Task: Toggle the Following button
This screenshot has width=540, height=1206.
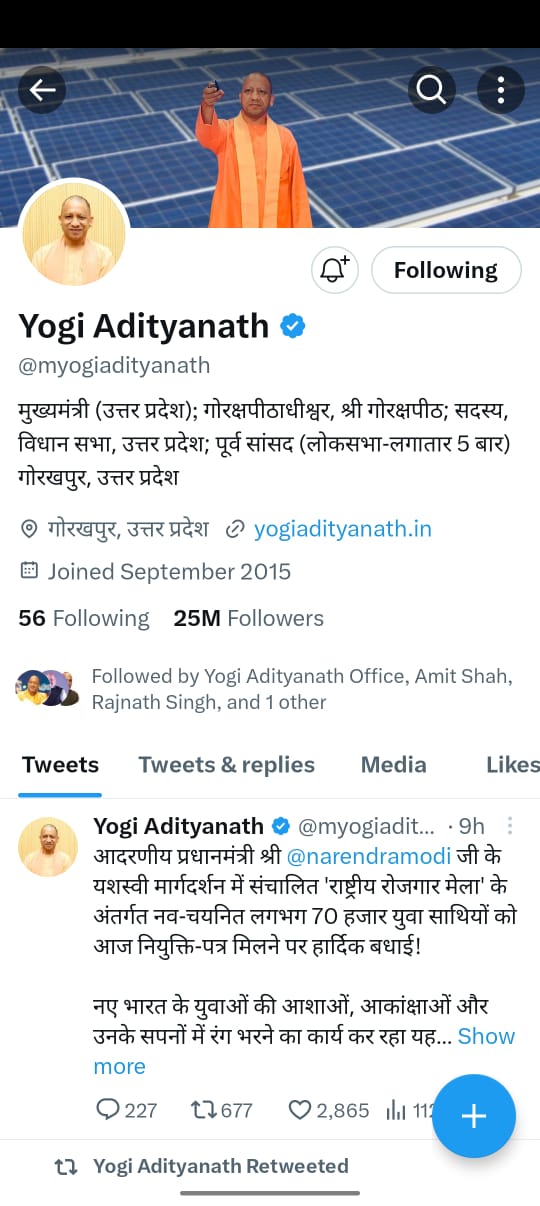Action: click(x=446, y=270)
